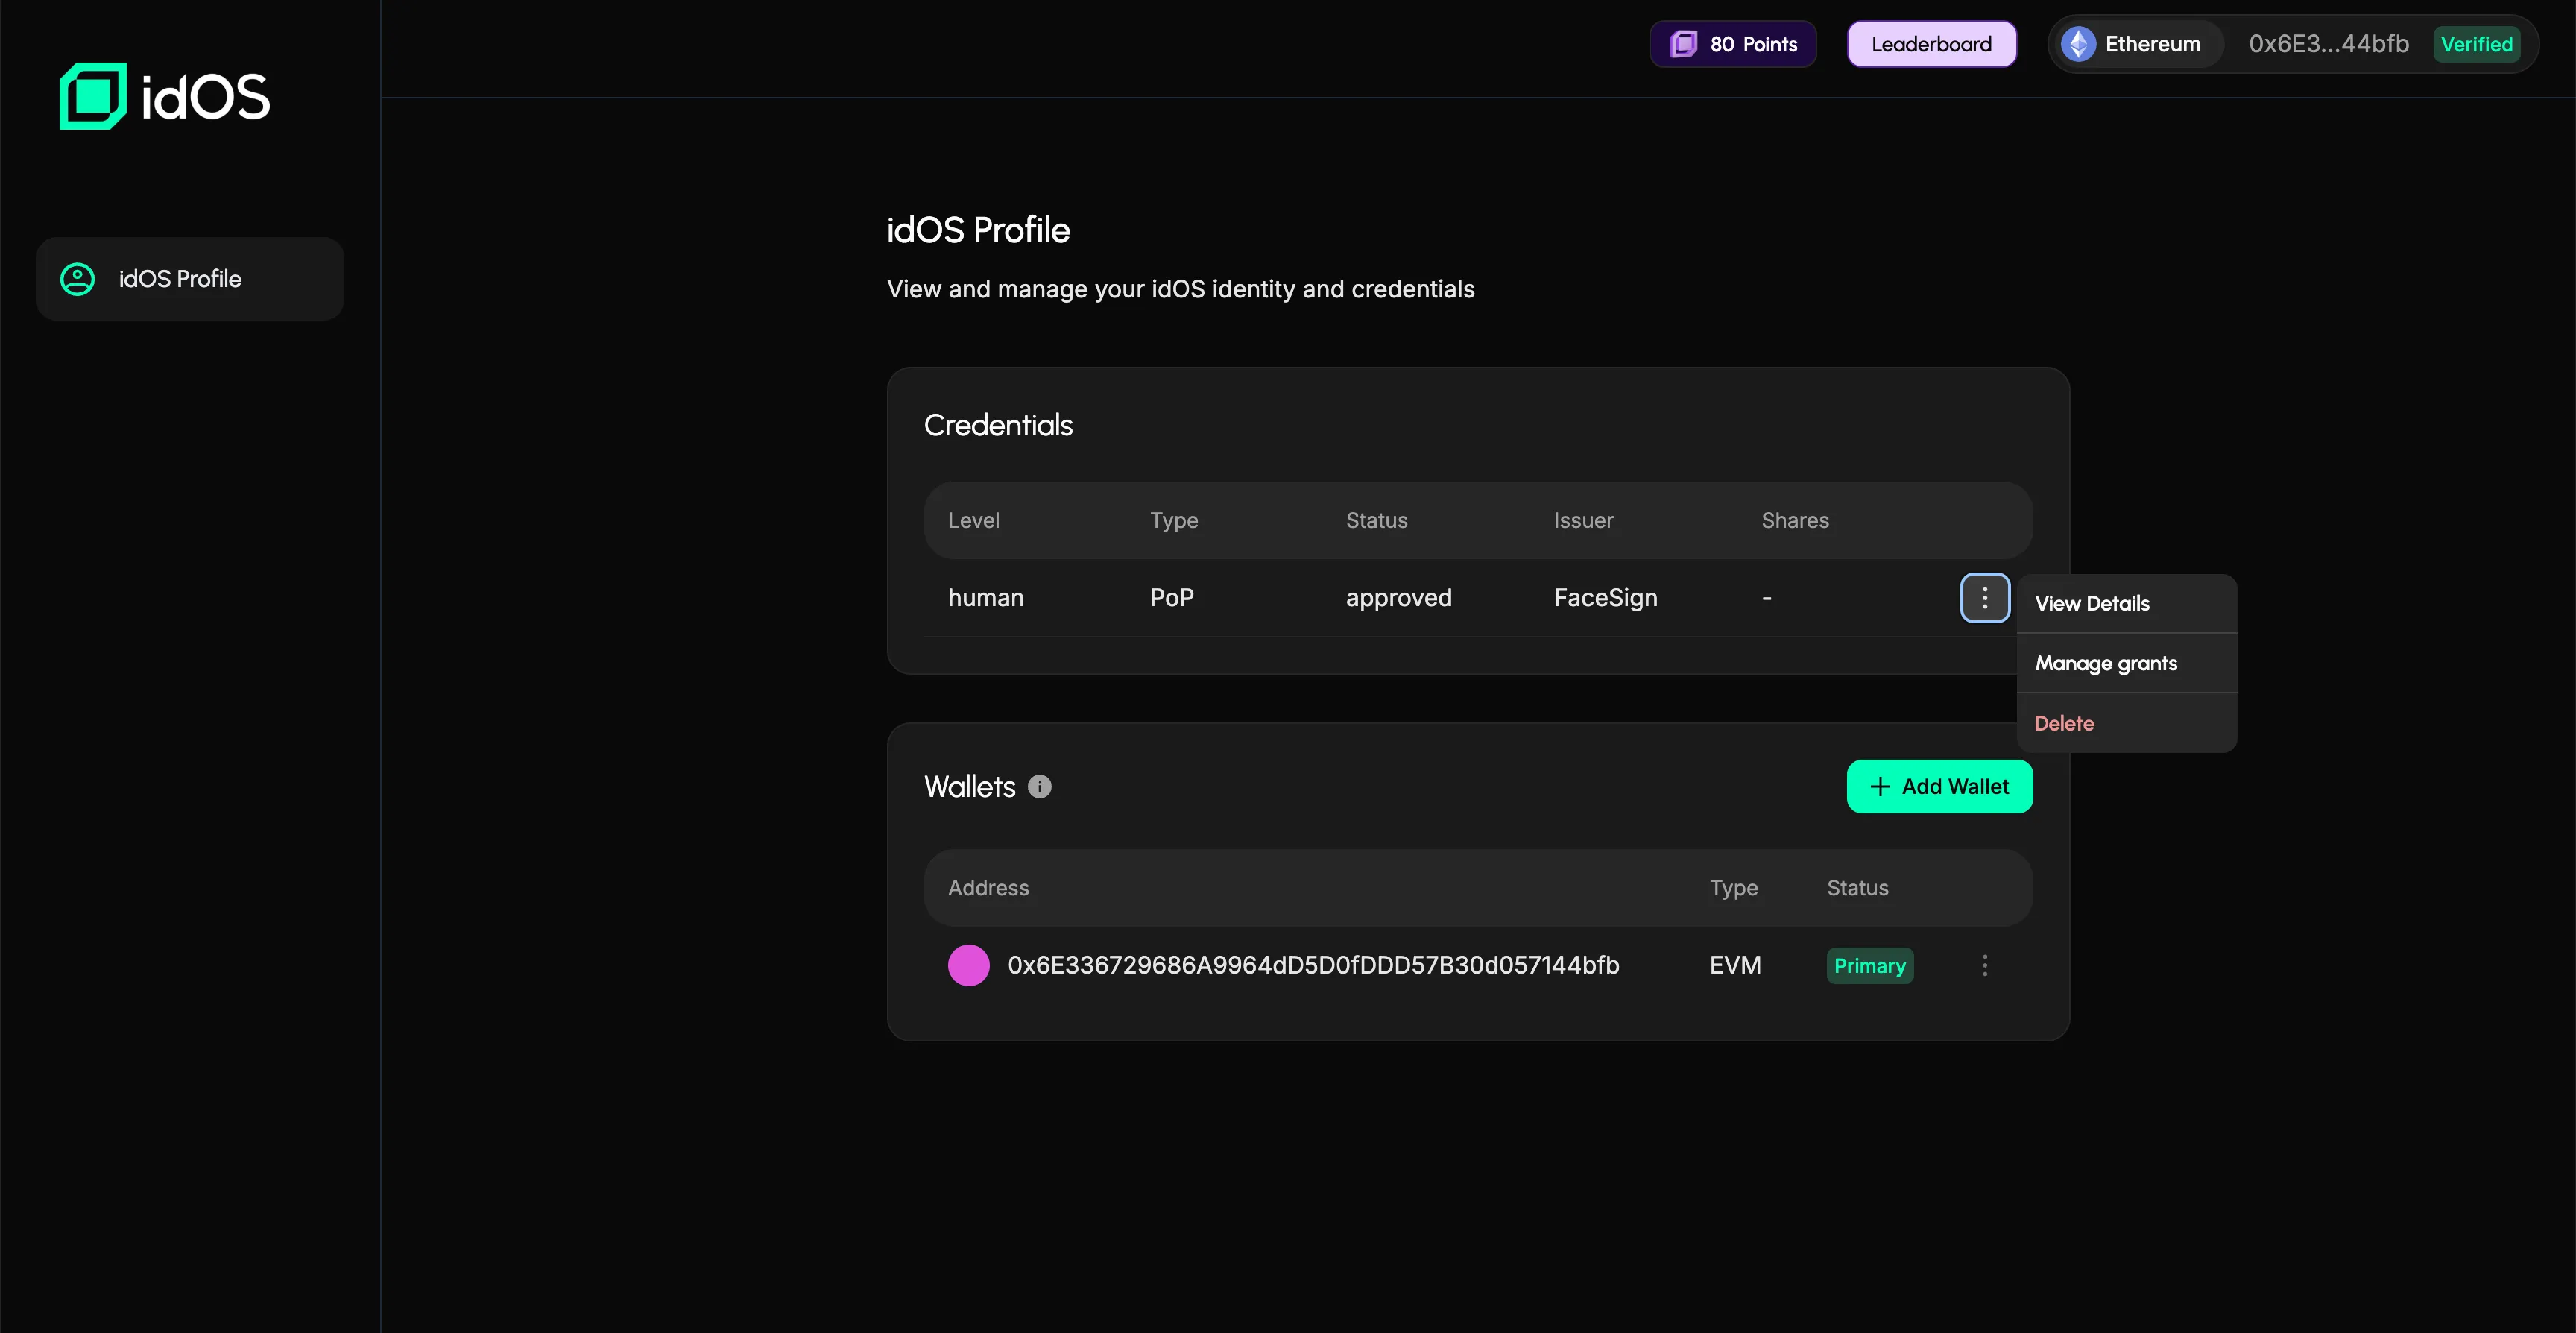Click the Ethereum network icon
Viewport: 2576px width, 1333px height.
tap(2078, 44)
